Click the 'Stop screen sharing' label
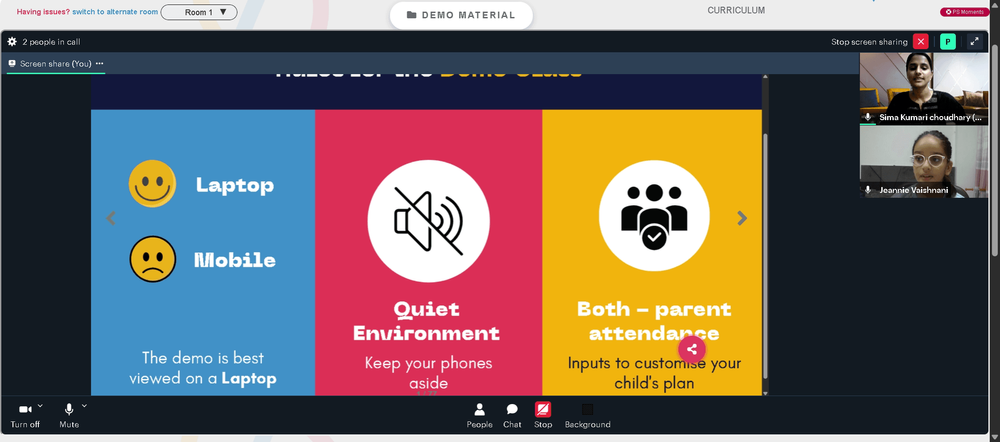The image size is (1000, 442). click(869, 42)
